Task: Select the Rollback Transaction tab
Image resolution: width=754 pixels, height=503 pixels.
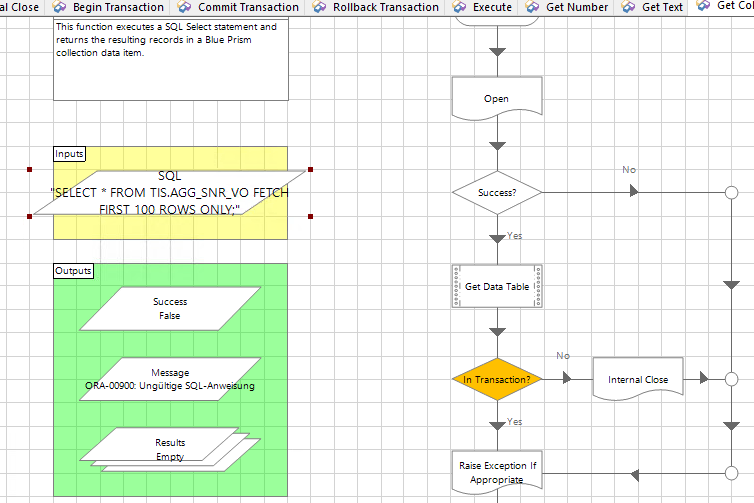Action: point(385,7)
